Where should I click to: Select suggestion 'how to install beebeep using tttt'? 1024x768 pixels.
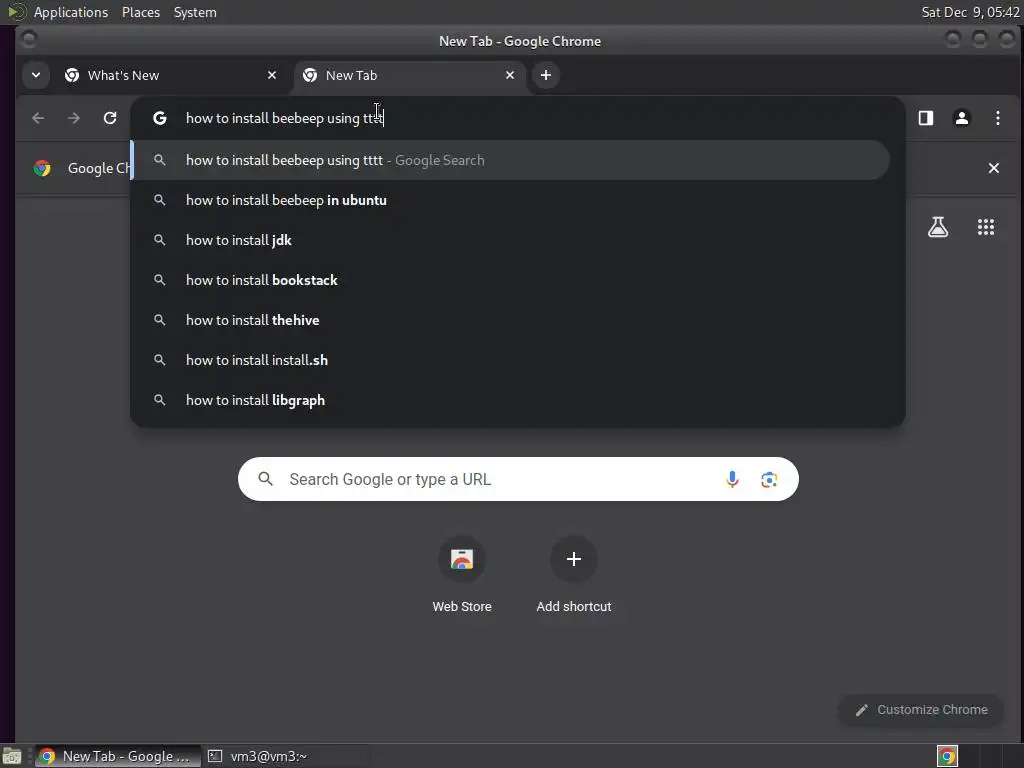(x=511, y=160)
